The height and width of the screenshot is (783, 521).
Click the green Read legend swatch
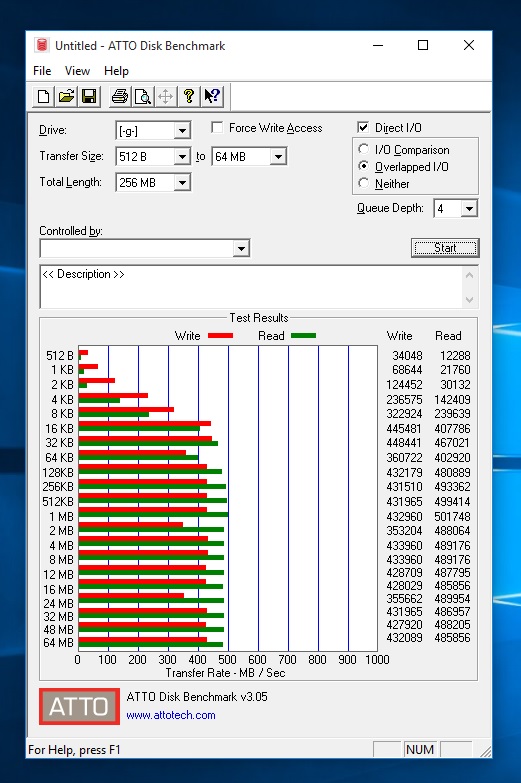tap(304, 336)
